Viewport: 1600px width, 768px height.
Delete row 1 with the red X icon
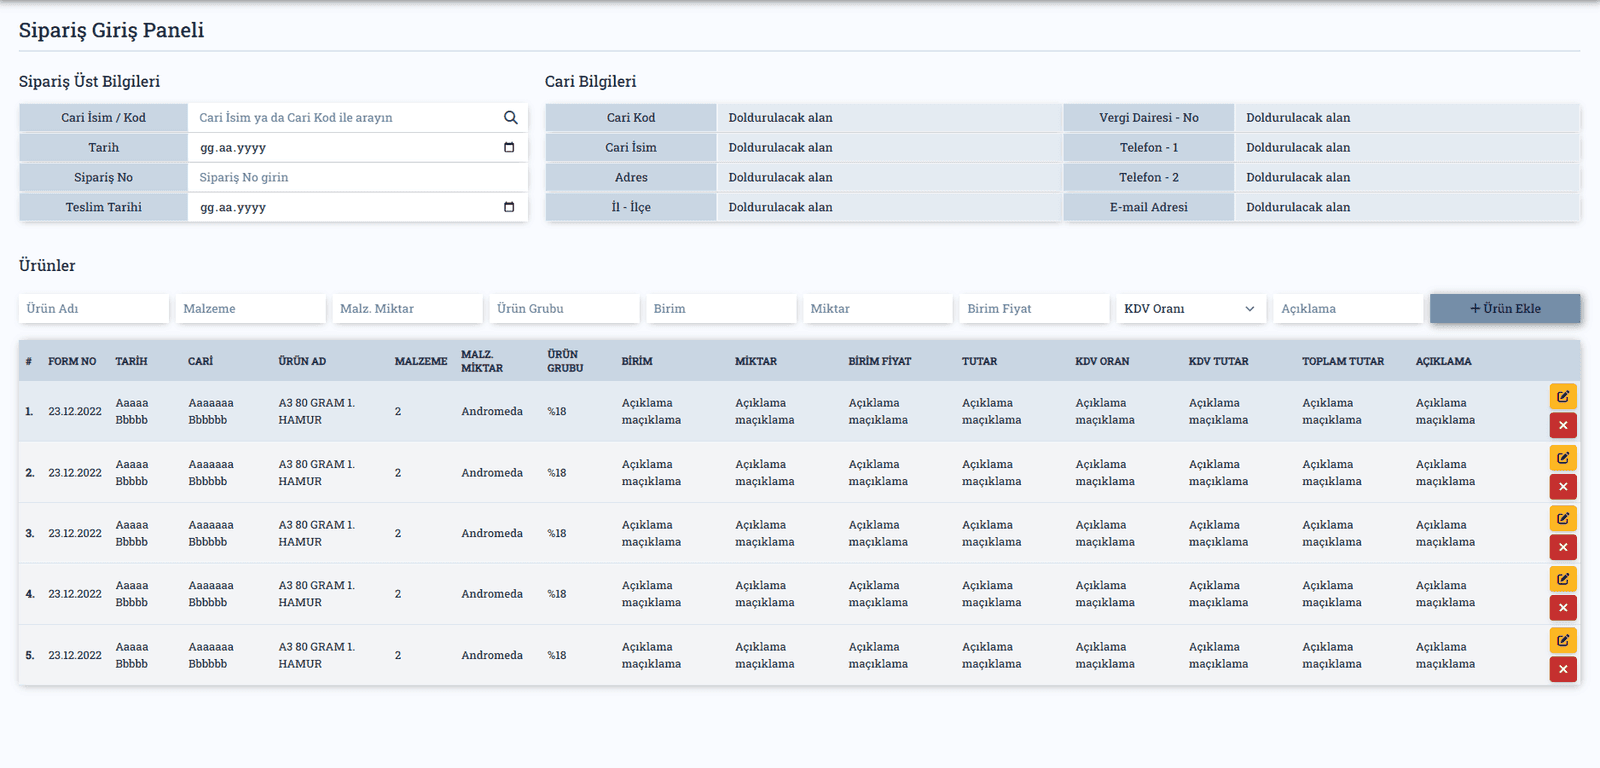point(1563,426)
